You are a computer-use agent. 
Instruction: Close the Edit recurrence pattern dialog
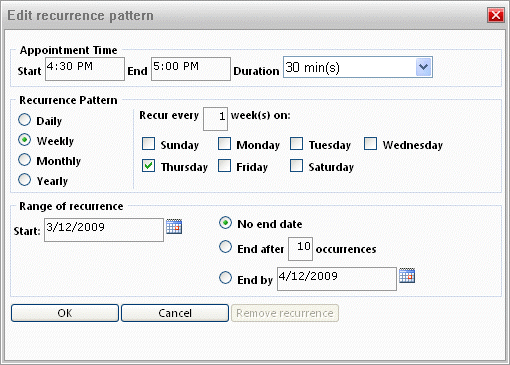click(x=496, y=15)
